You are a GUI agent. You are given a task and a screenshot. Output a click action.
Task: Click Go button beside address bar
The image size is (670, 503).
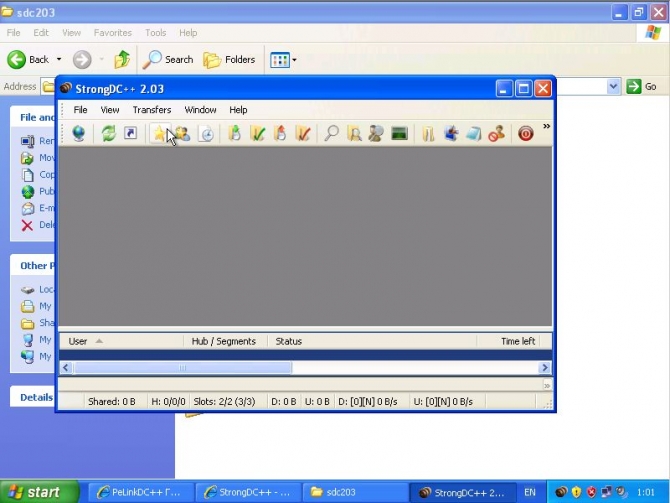click(641, 87)
